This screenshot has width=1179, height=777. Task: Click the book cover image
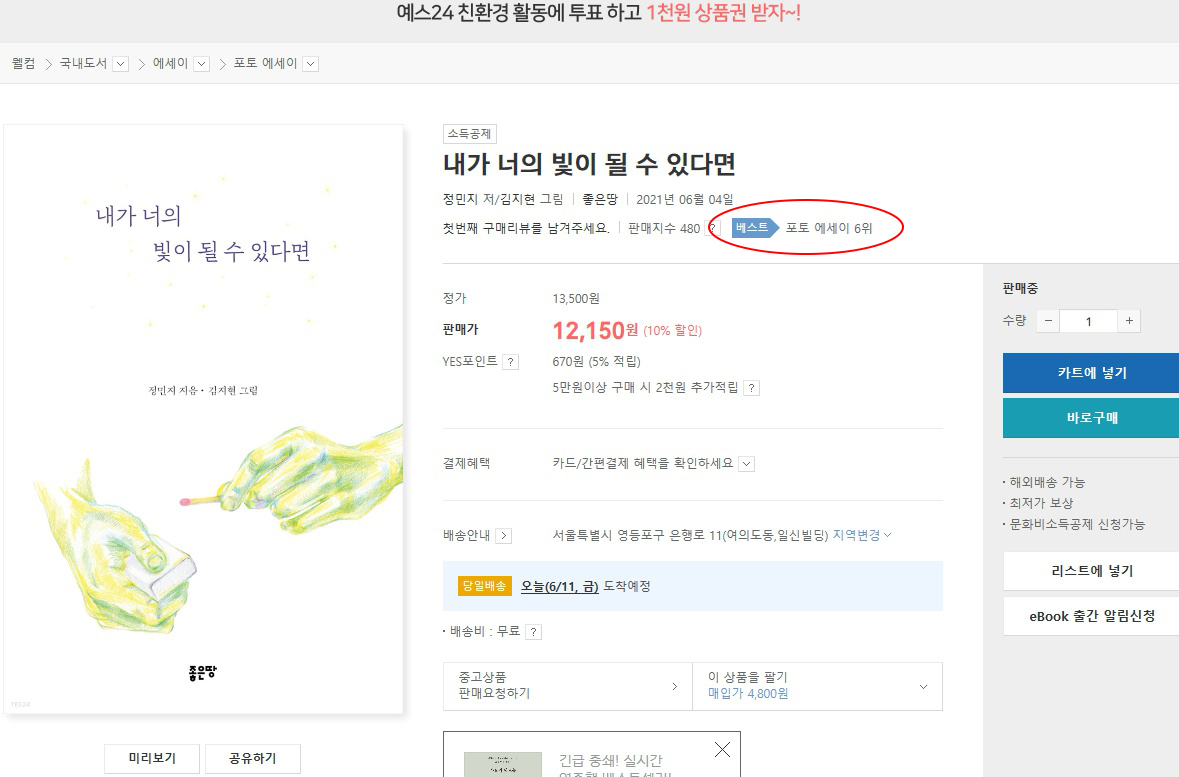pyautogui.click(x=203, y=419)
